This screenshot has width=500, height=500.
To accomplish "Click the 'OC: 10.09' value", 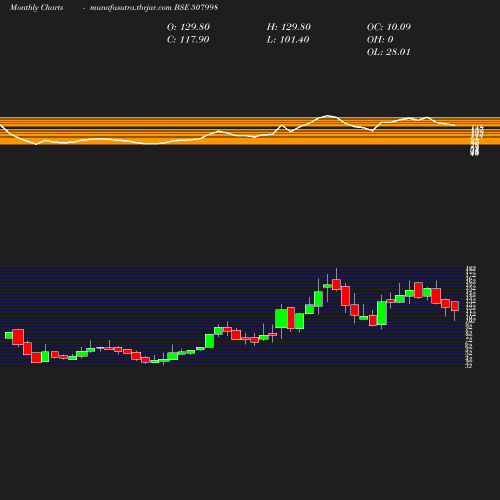I will tap(389, 27).
